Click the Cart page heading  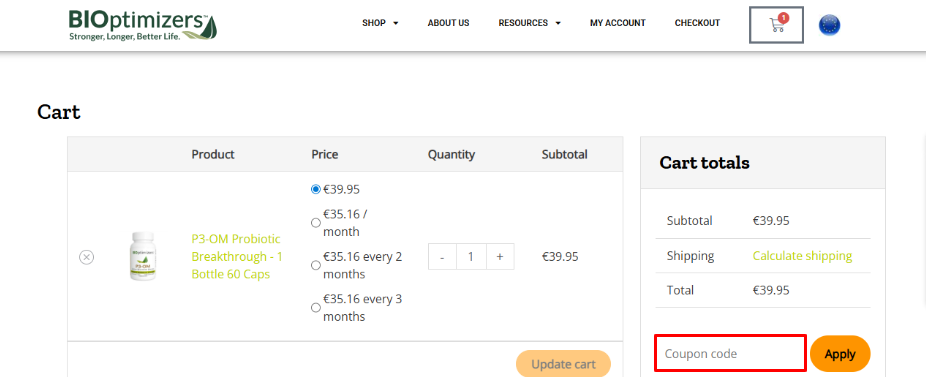58,112
